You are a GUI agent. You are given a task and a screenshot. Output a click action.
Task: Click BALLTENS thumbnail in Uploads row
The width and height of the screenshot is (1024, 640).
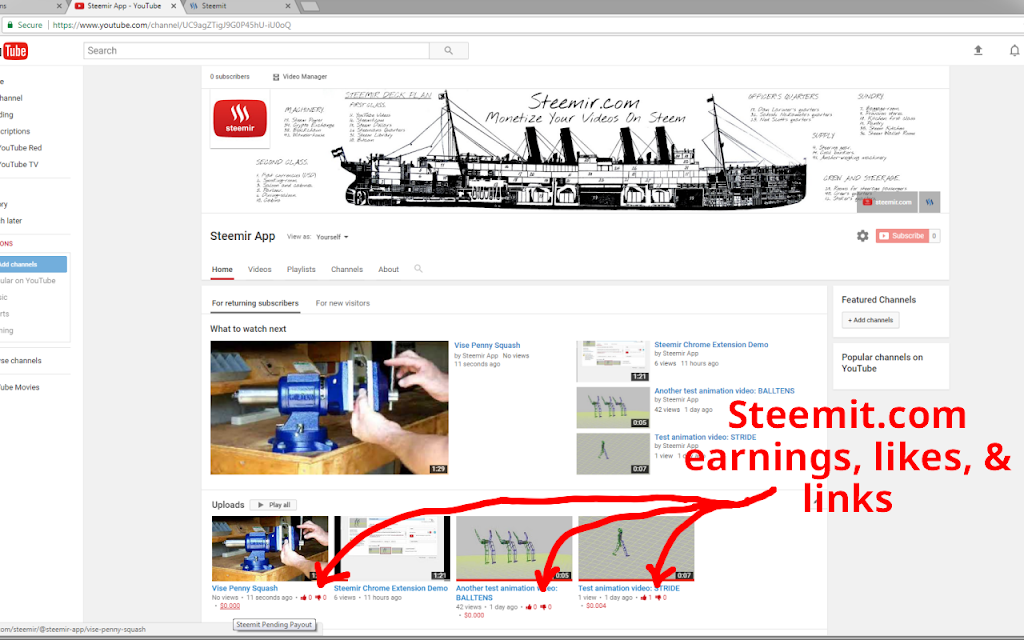point(514,548)
